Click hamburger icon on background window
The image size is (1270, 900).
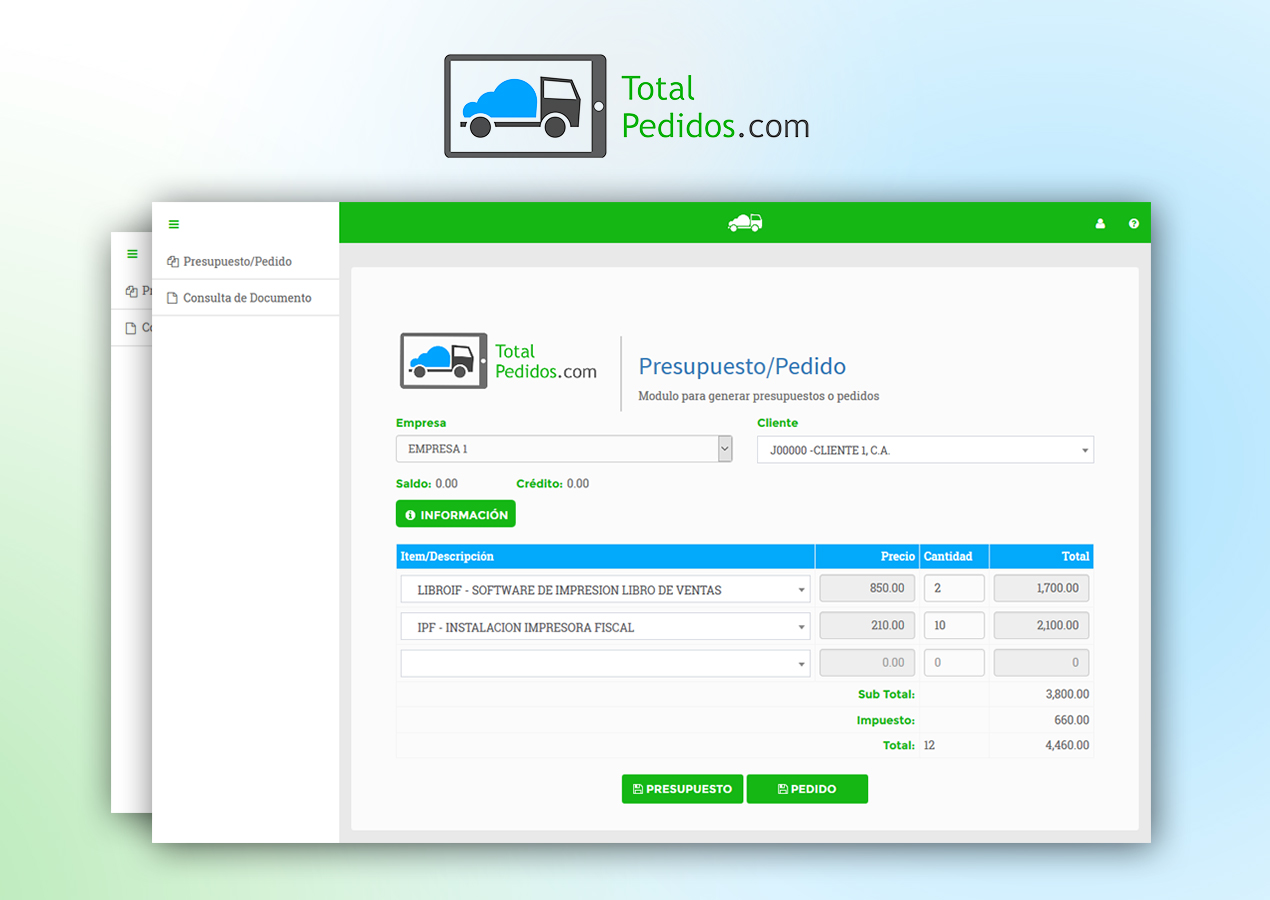(x=132, y=254)
